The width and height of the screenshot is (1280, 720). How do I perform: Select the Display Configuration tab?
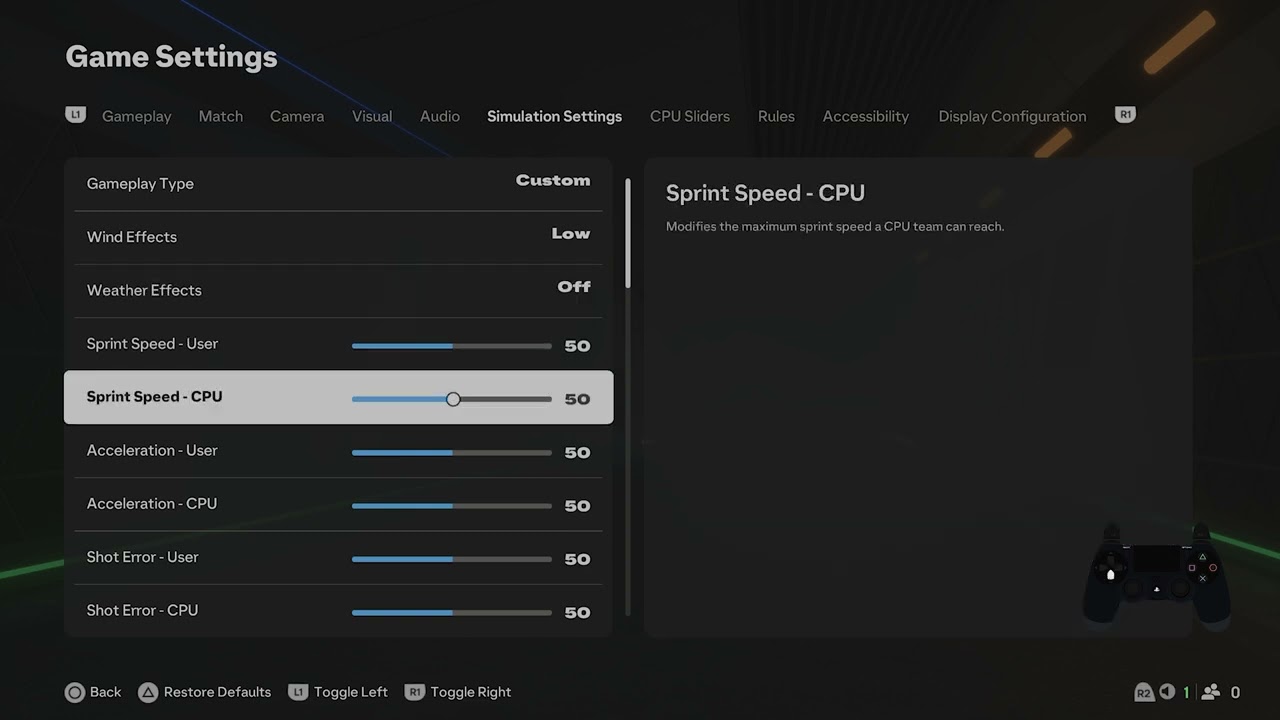(1012, 116)
